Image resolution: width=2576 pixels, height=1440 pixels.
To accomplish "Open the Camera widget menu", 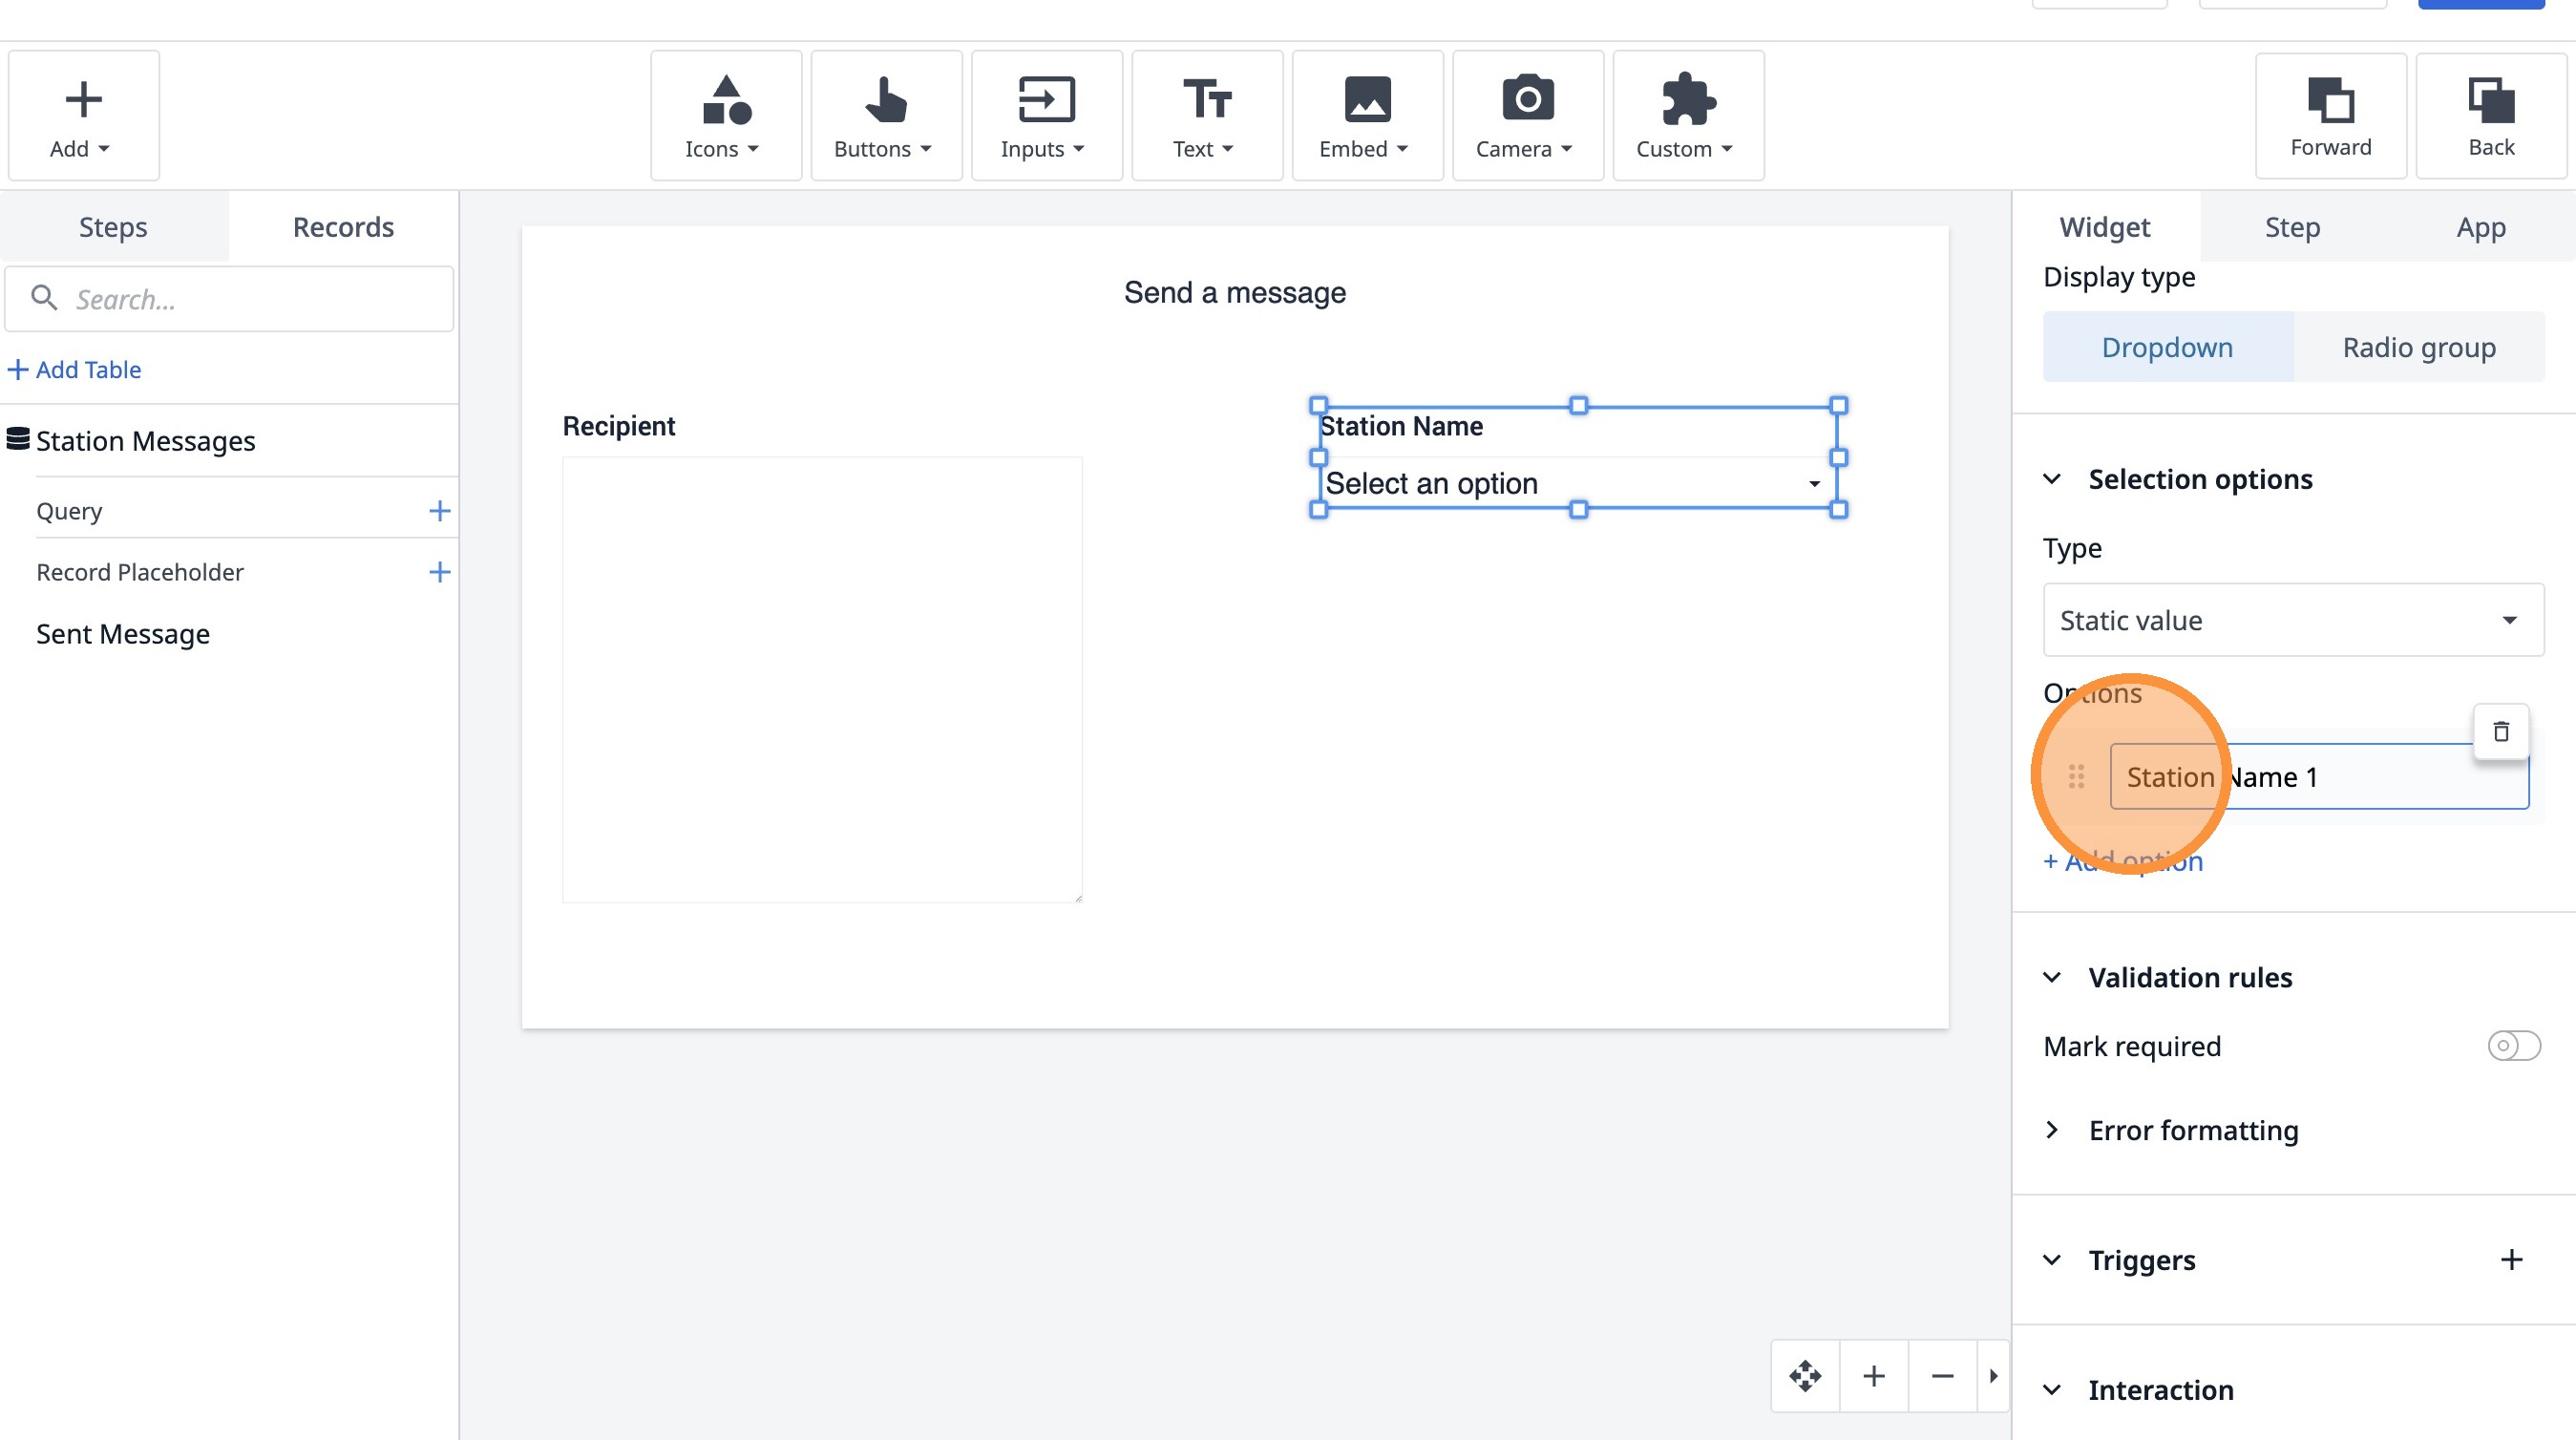I will point(1526,116).
